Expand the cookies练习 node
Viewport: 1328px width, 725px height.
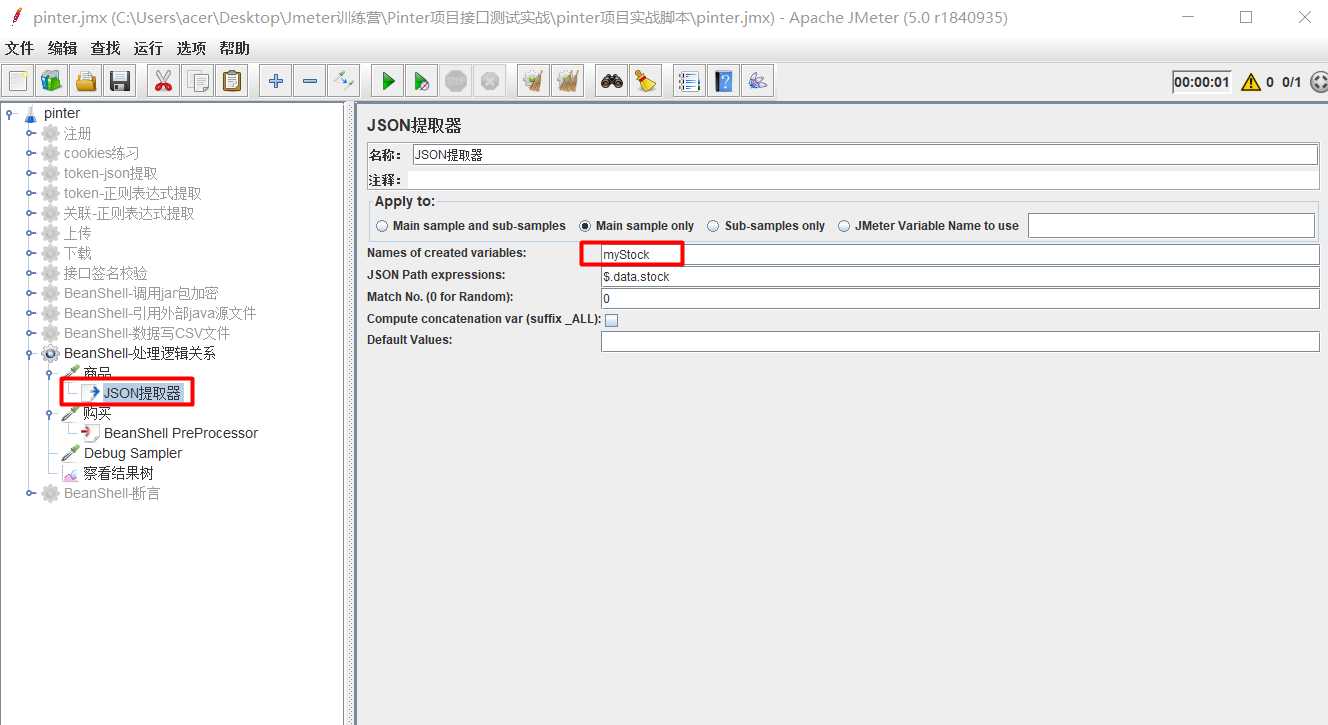30,153
